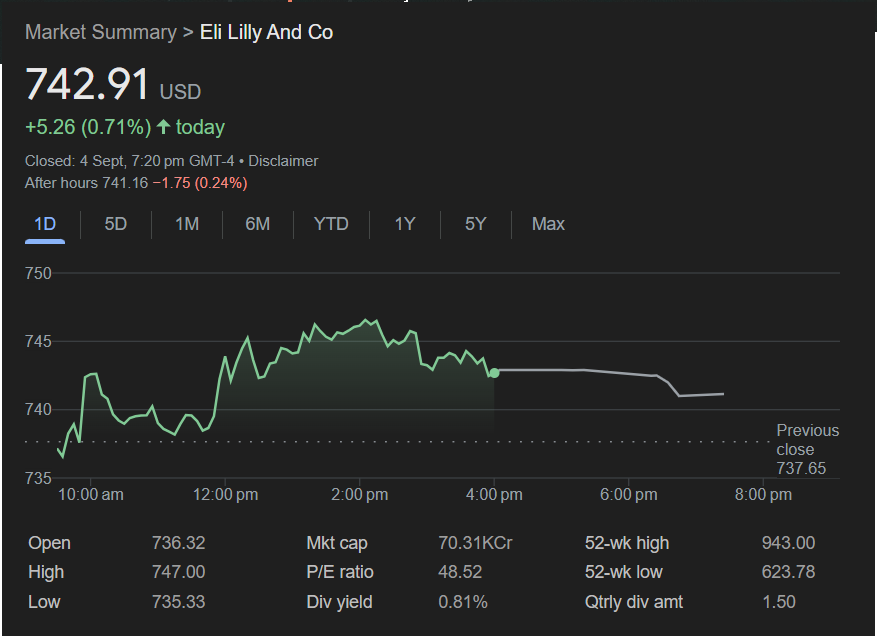Click the 10:00 am axis label
The image size is (877, 638).
point(91,495)
